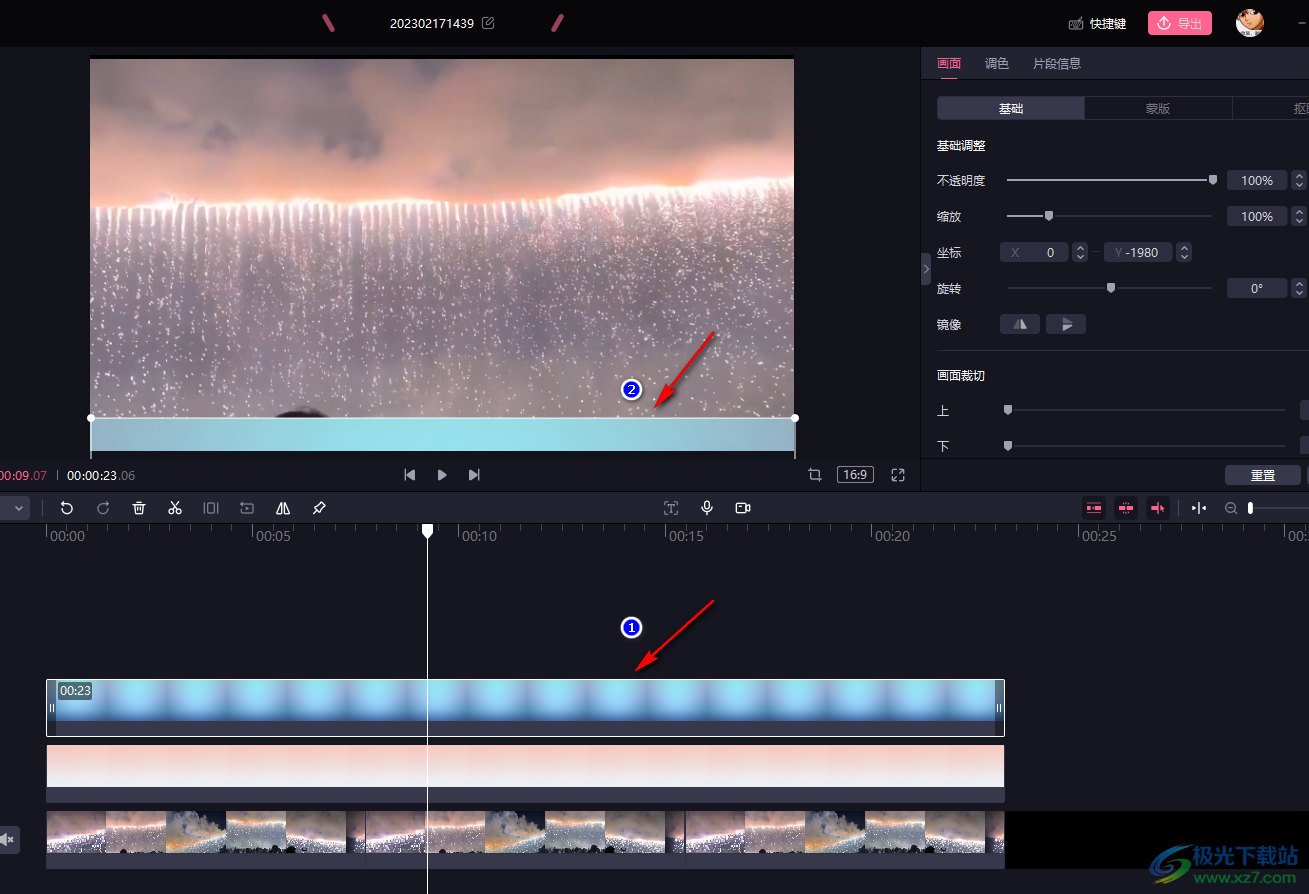Click the 重置 reset button
Screen dimensions: 1309x894
1263,475
